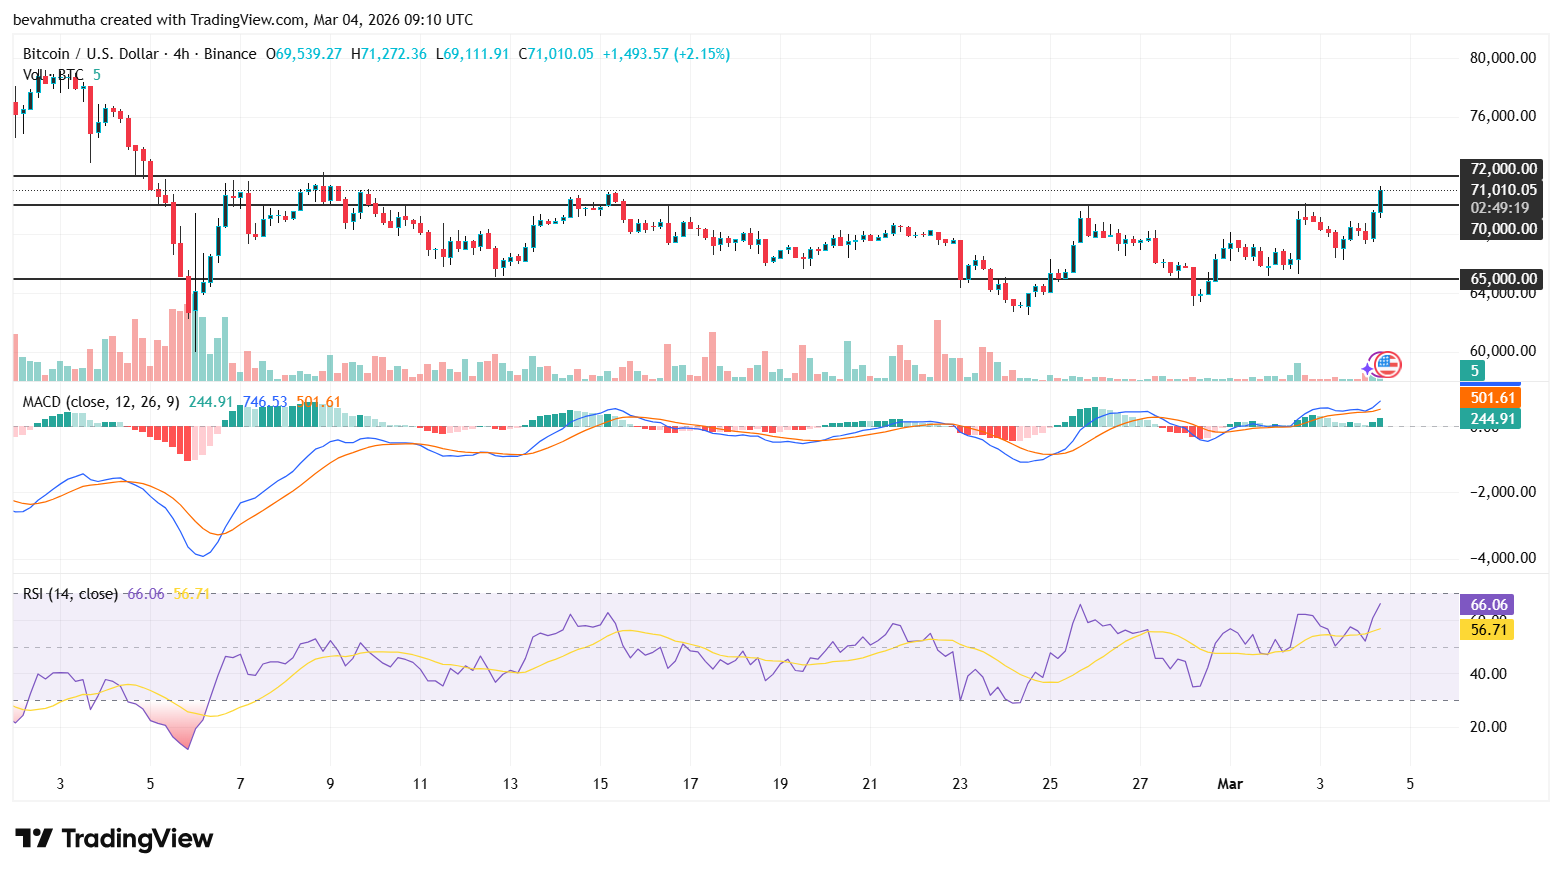Click the orange MACD signal value 501.61 label
This screenshot has height=876, width=1562.
pos(1490,398)
